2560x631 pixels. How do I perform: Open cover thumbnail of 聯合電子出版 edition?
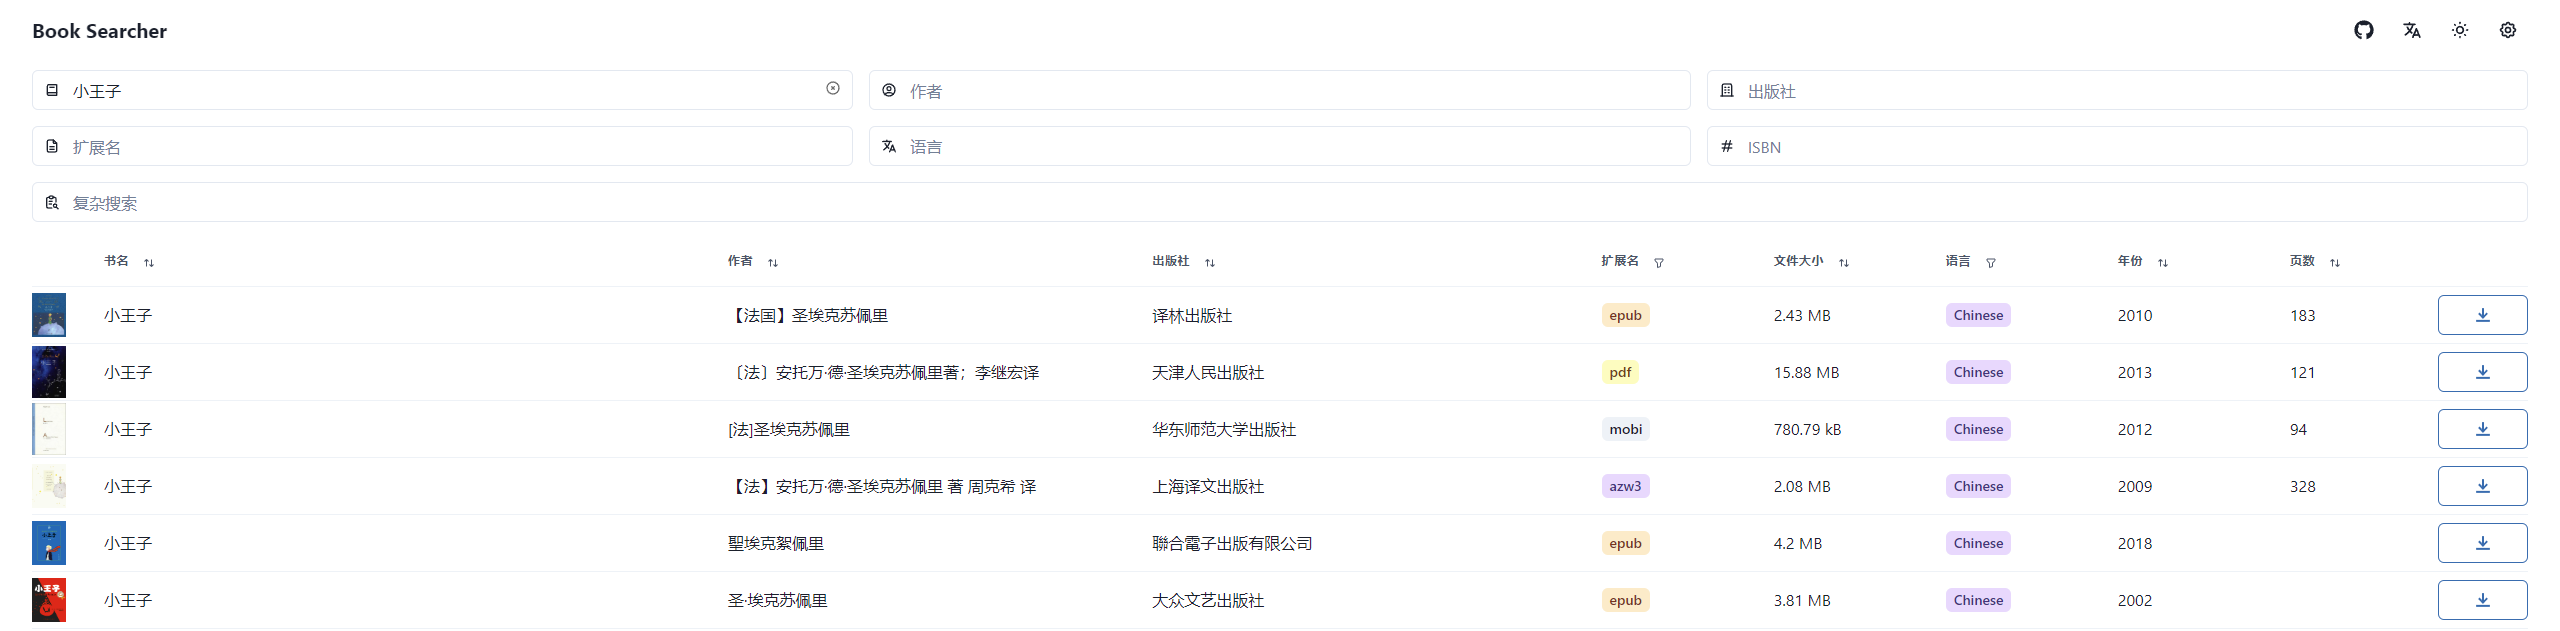tap(49, 543)
